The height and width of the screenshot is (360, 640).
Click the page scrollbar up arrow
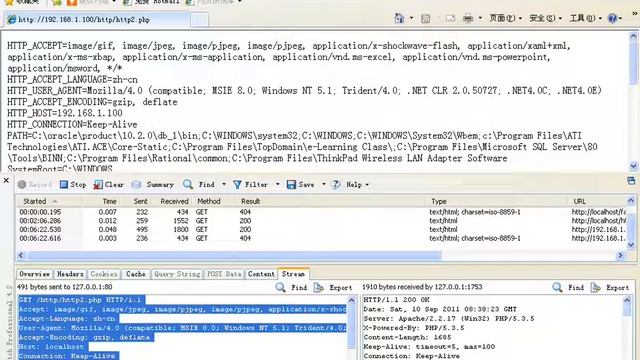click(633, 36)
